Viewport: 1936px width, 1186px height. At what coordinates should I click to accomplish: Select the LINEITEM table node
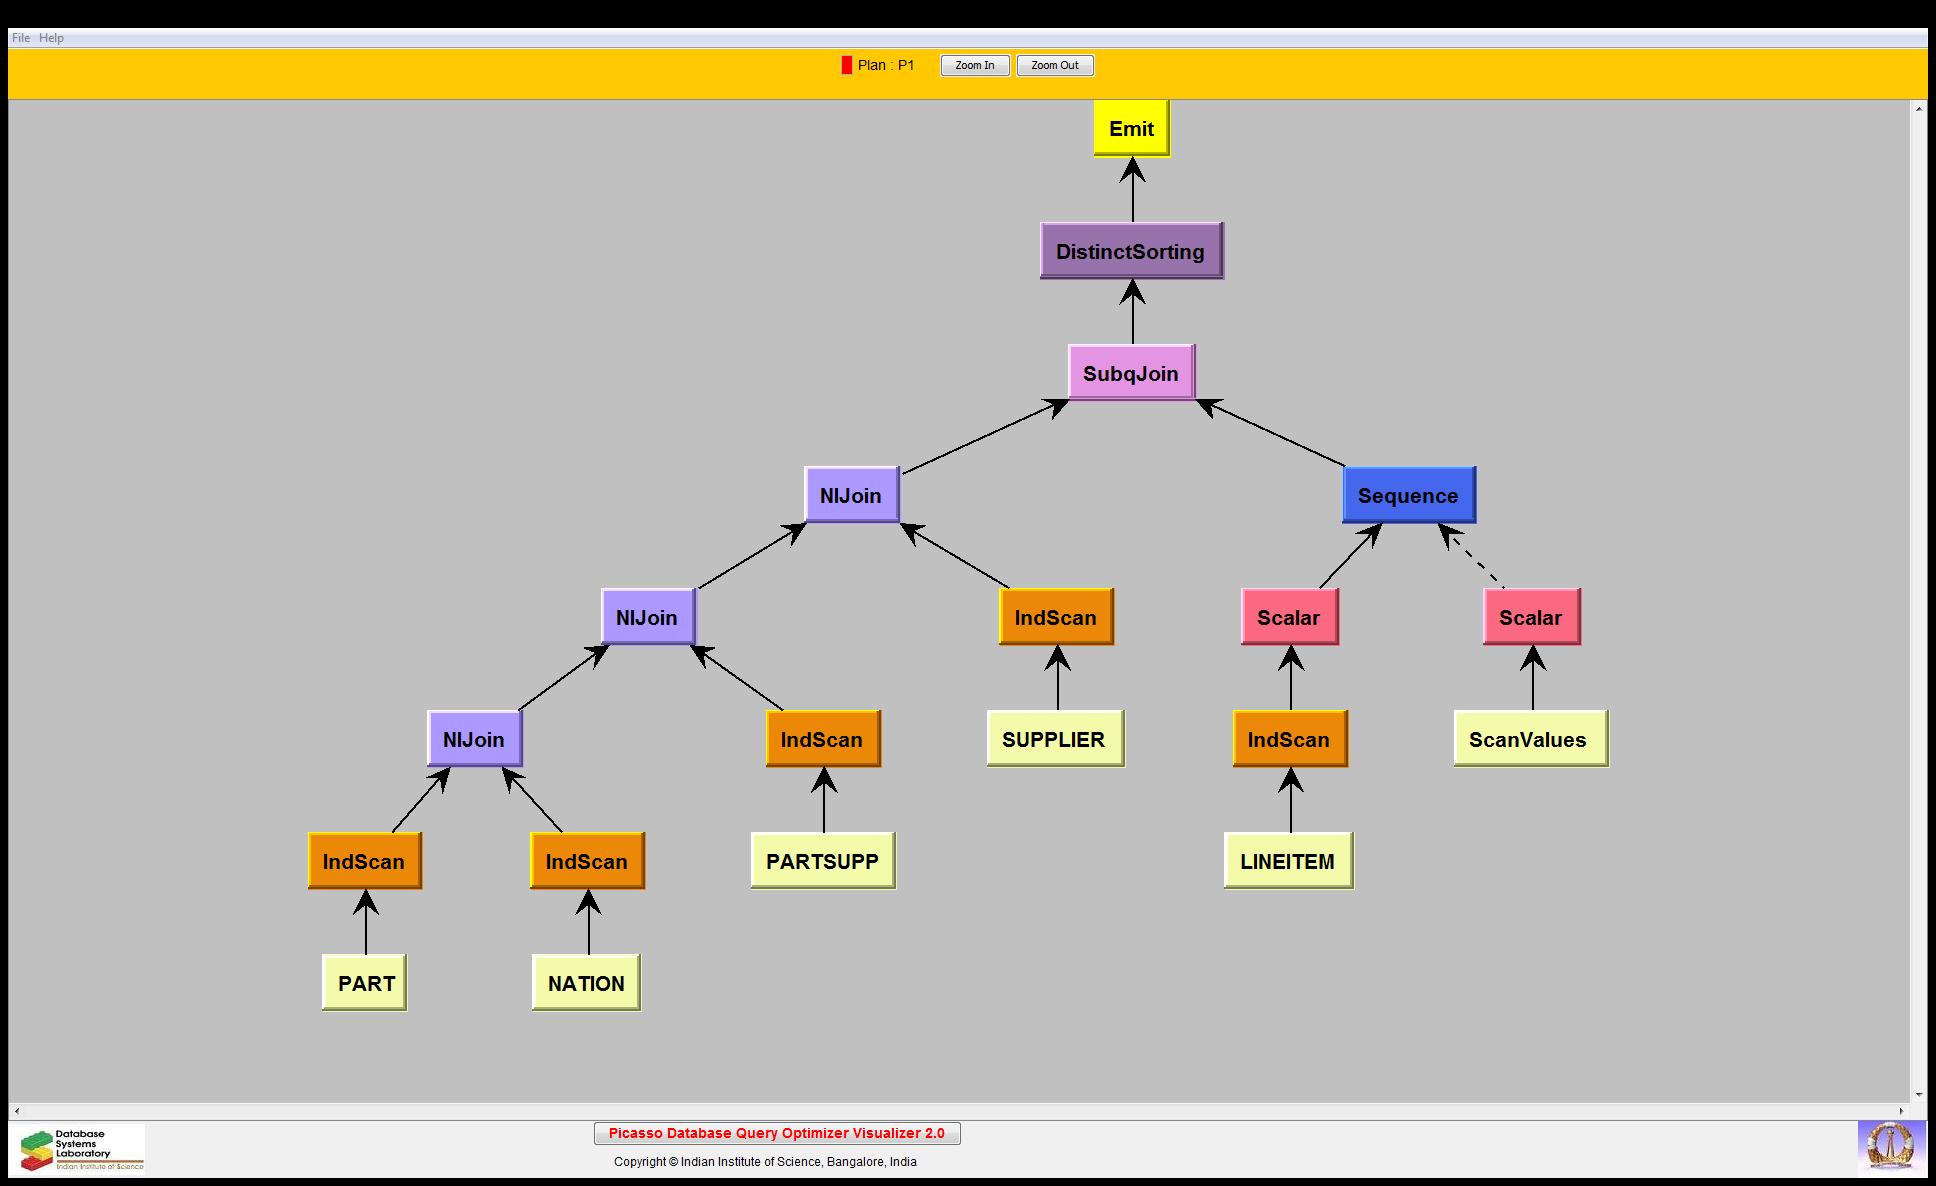pyautogui.click(x=1287, y=861)
